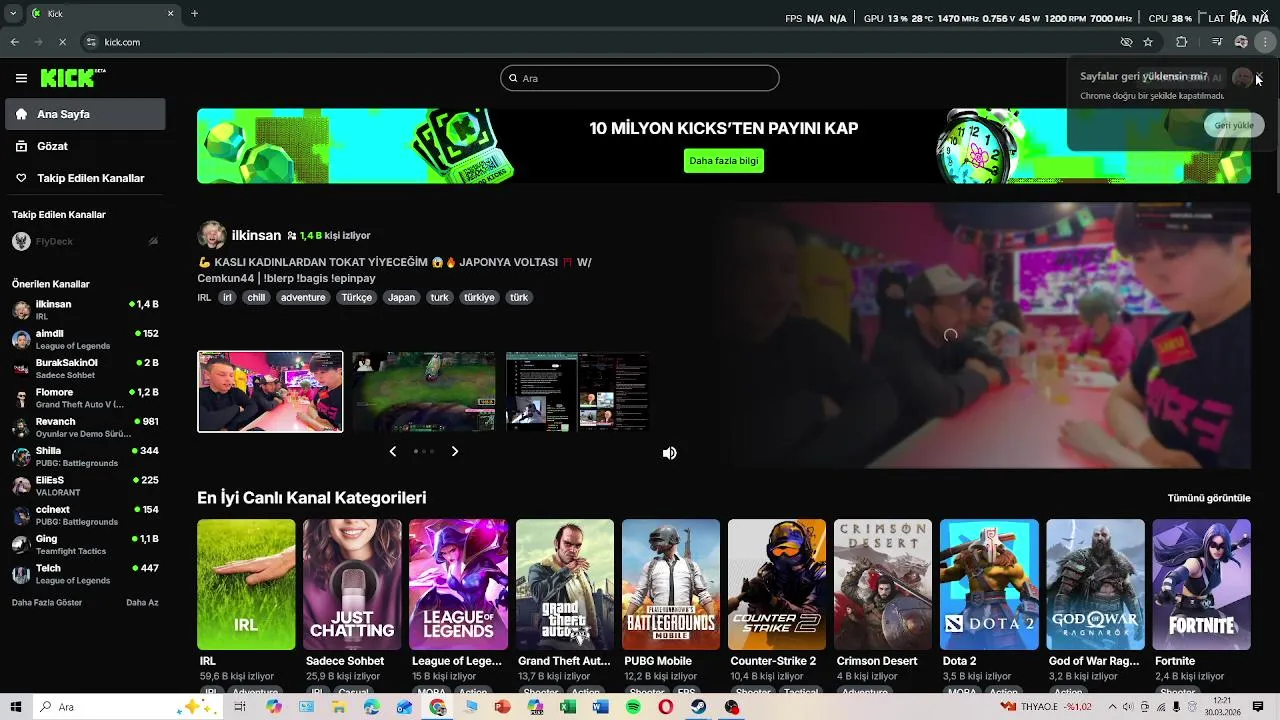Open Ana Sayfa in sidebar
1280x720 pixels.
(x=85, y=114)
